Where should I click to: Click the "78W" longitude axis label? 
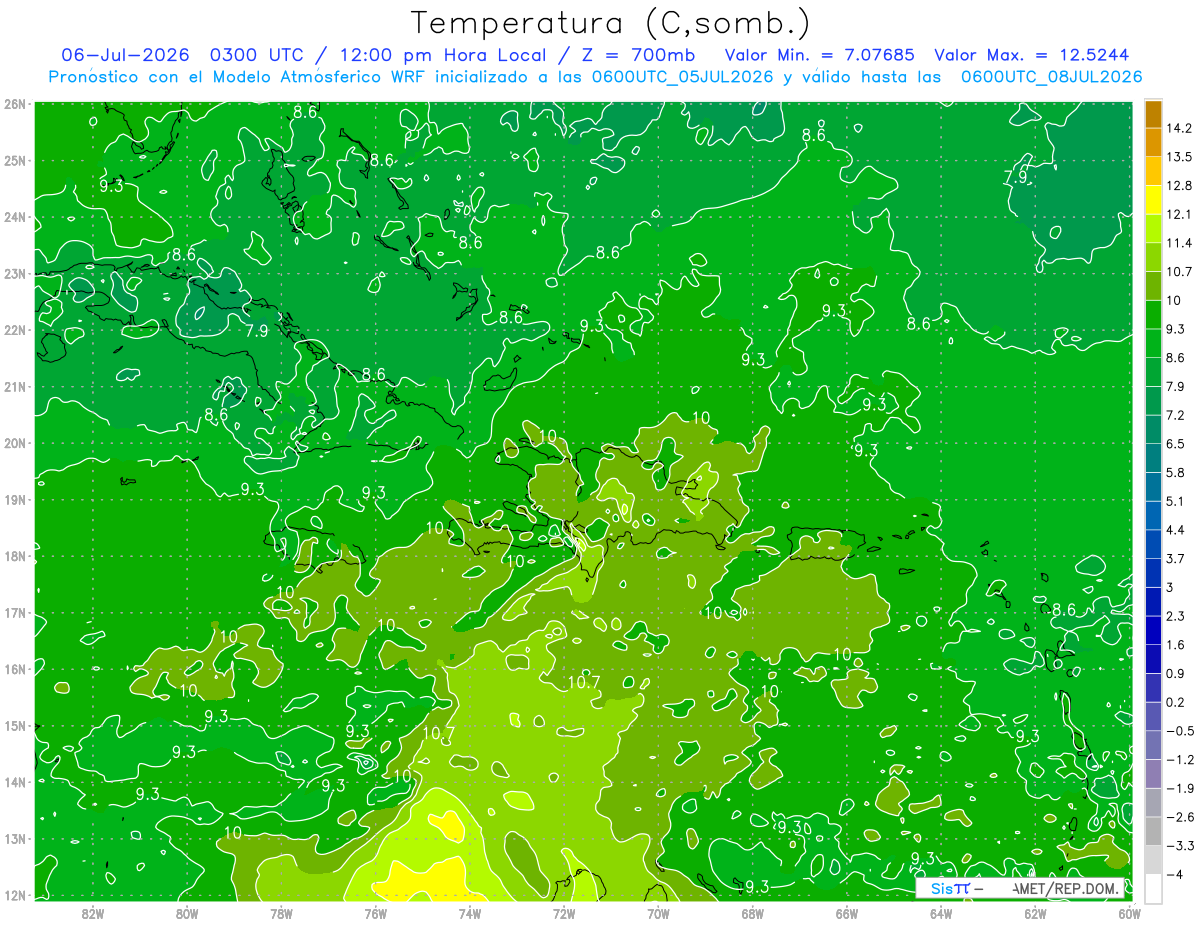point(281,913)
